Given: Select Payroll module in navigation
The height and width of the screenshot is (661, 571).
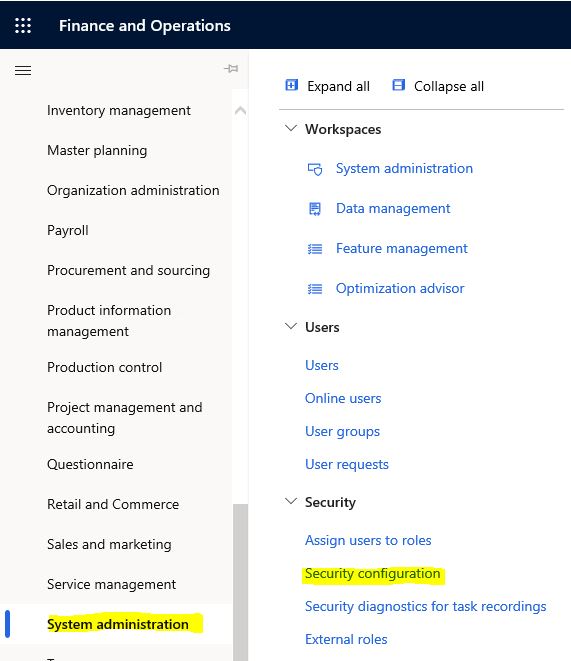Looking at the screenshot, I should (x=68, y=231).
